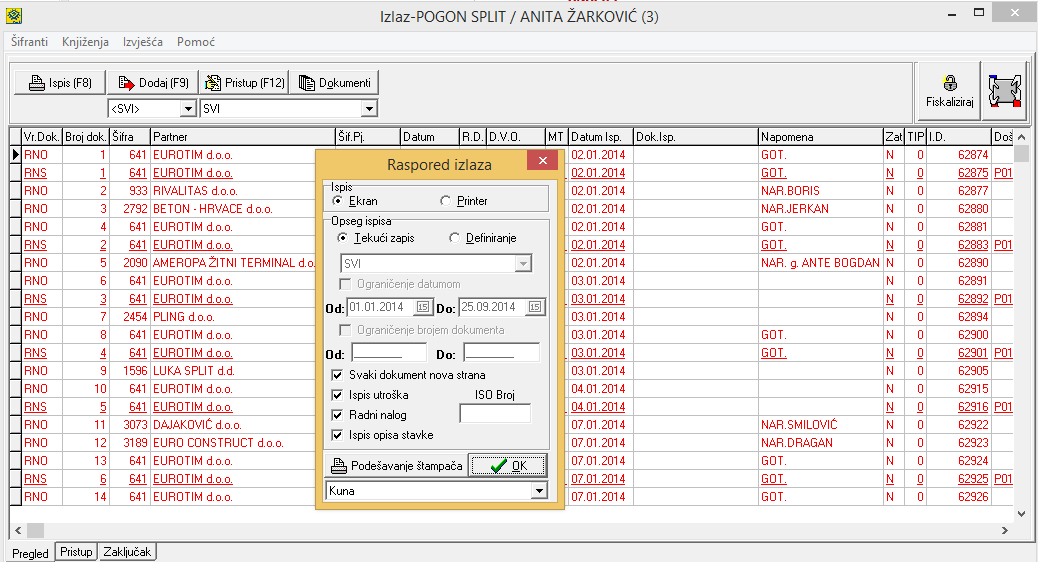Open the Izvješća menu
The height and width of the screenshot is (562, 1038).
[143, 42]
